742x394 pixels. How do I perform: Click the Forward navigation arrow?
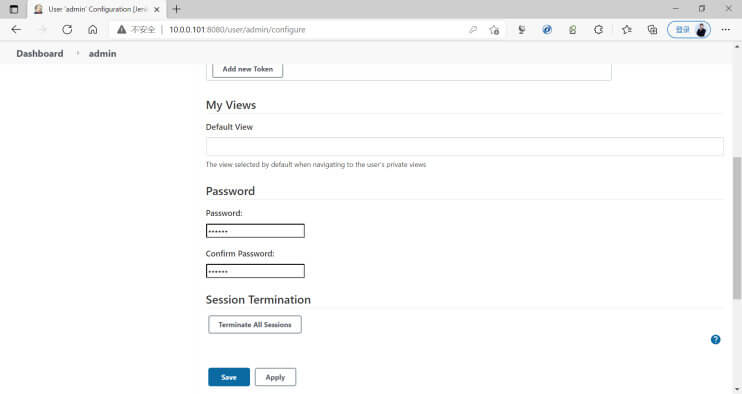click(42, 29)
